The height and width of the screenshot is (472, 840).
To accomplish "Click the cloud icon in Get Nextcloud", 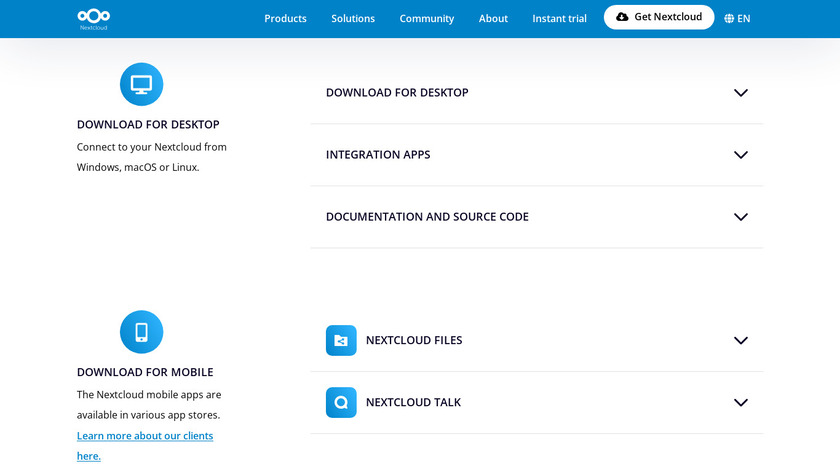I will pos(622,17).
